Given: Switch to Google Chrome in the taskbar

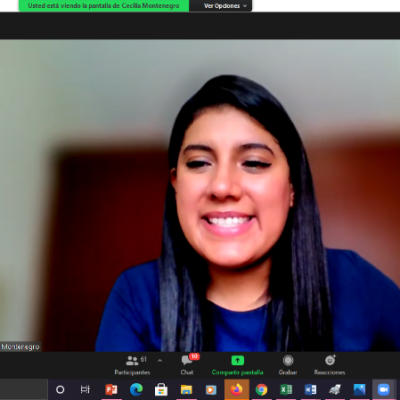Looking at the screenshot, I should 261,389.
